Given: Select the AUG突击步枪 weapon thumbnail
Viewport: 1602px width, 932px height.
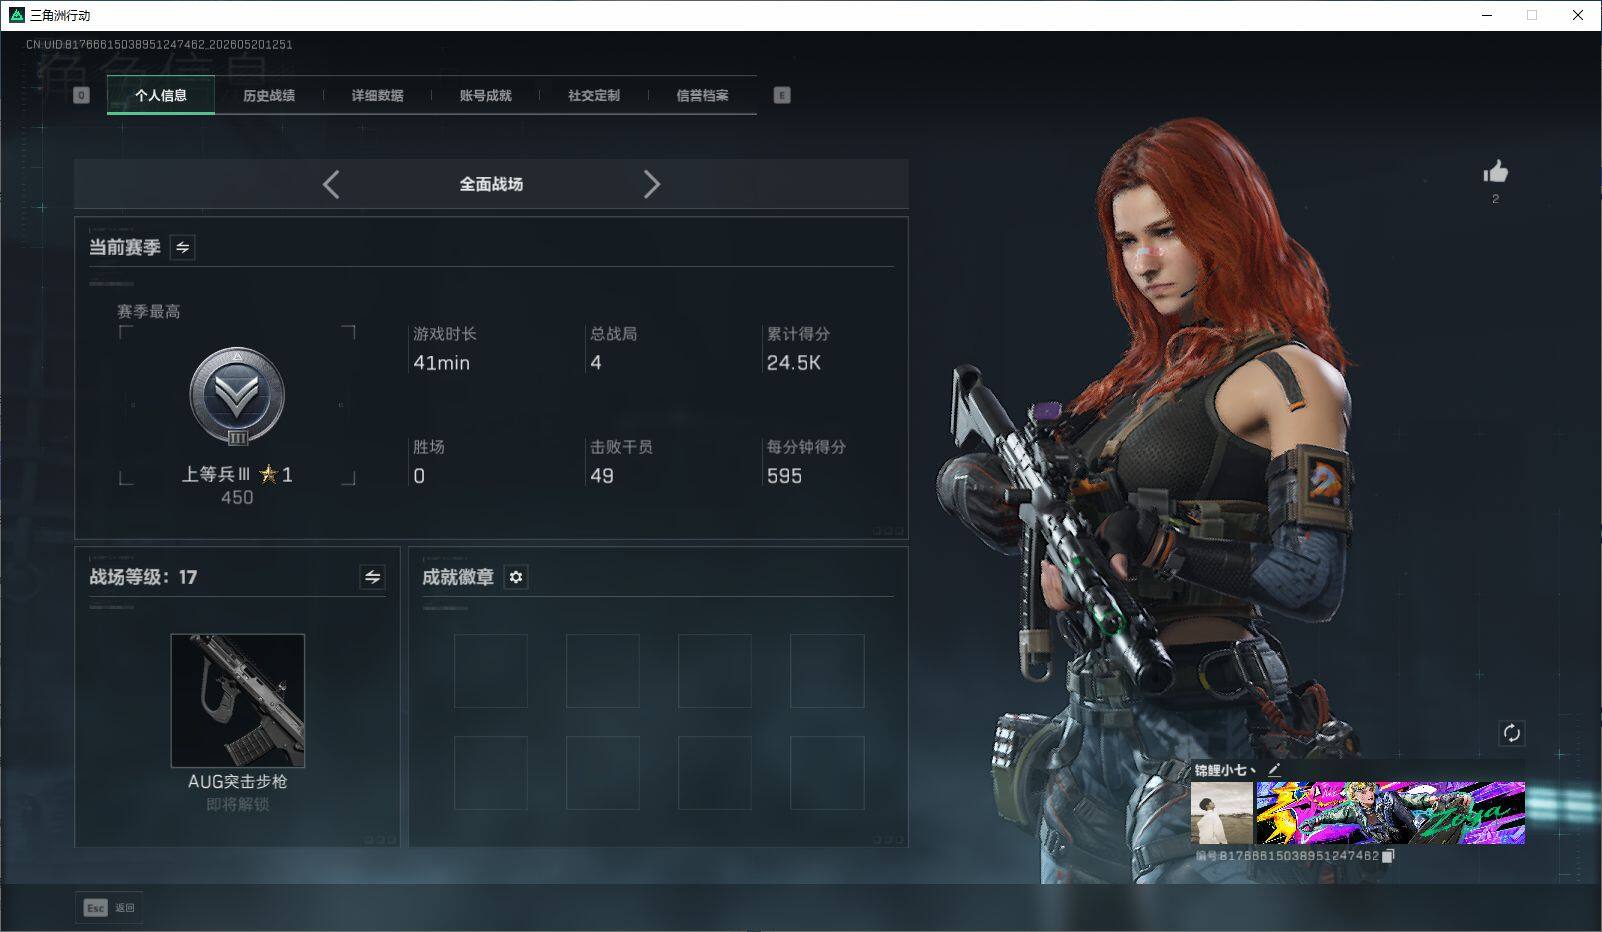Looking at the screenshot, I should pos(238,700).
